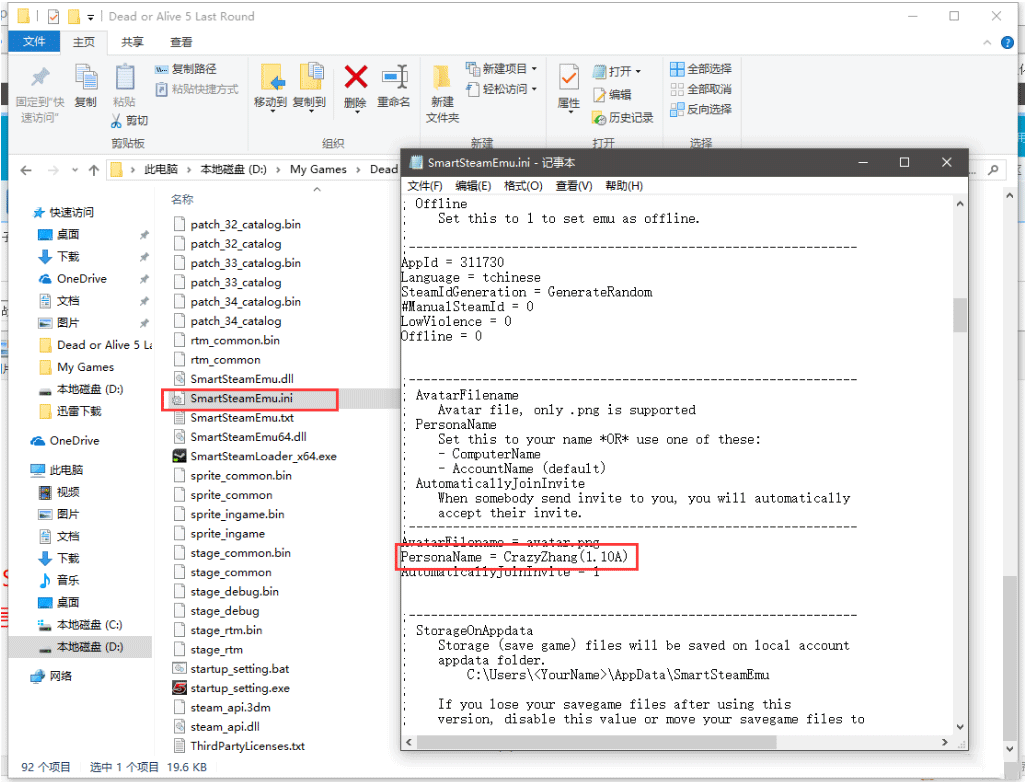
Task: Click Notepad scroll right arrow
Action: 944,742
